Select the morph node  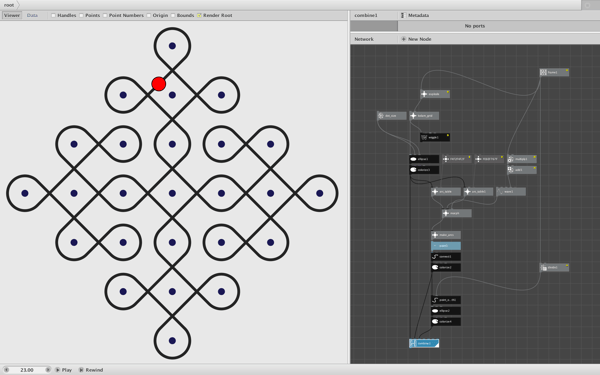pos(457,213)
